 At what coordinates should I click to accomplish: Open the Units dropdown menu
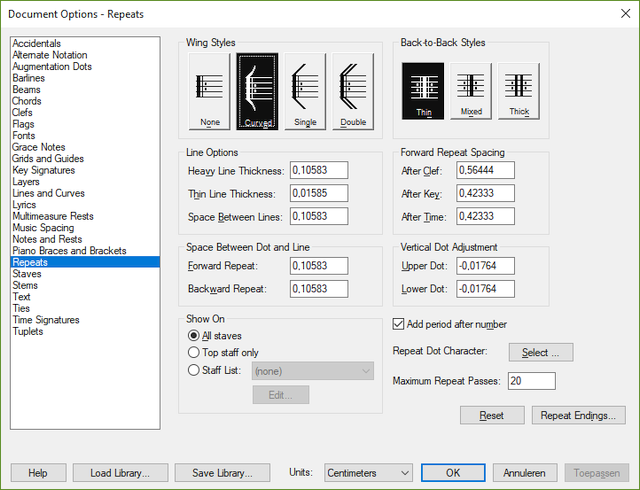368,472
